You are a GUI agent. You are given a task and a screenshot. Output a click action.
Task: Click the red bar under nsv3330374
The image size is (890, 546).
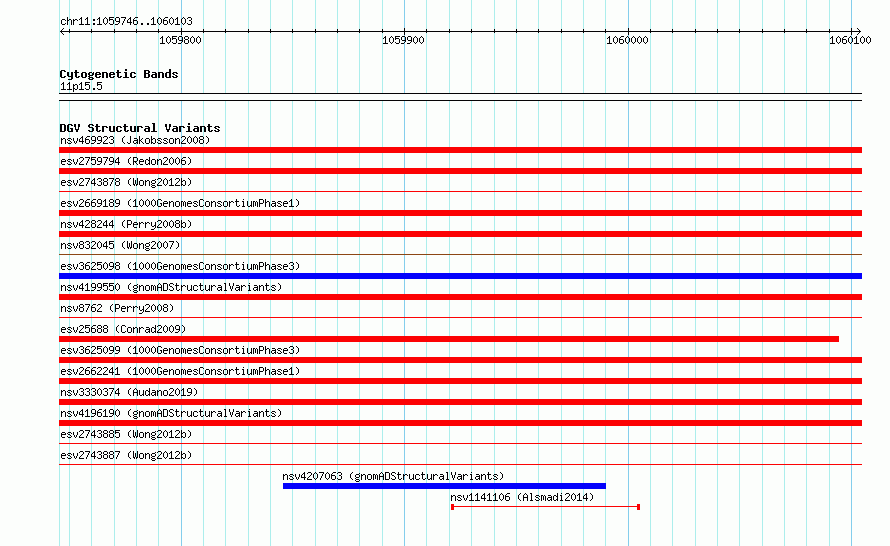pyautogui.click(x=460, y=402)
